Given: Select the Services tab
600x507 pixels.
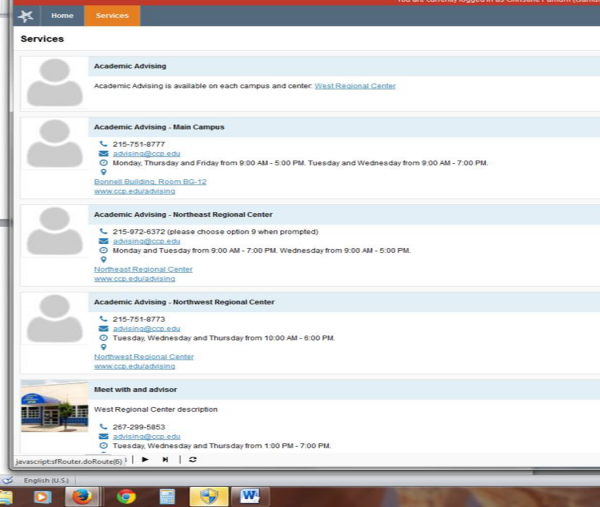Looking at the screenshot, I should (112, 16).
